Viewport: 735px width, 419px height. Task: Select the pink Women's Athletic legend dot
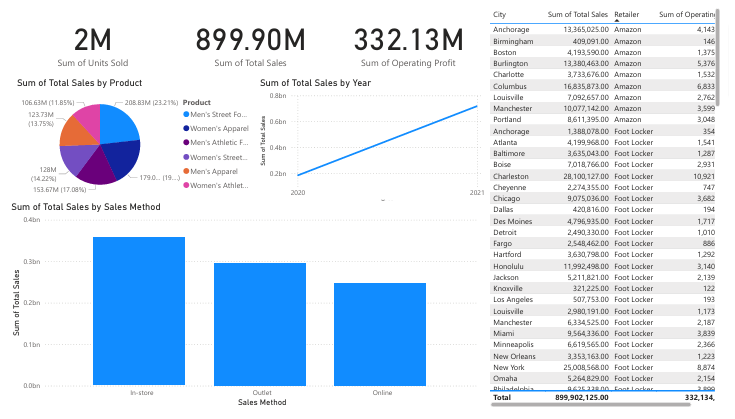(188, 185)
